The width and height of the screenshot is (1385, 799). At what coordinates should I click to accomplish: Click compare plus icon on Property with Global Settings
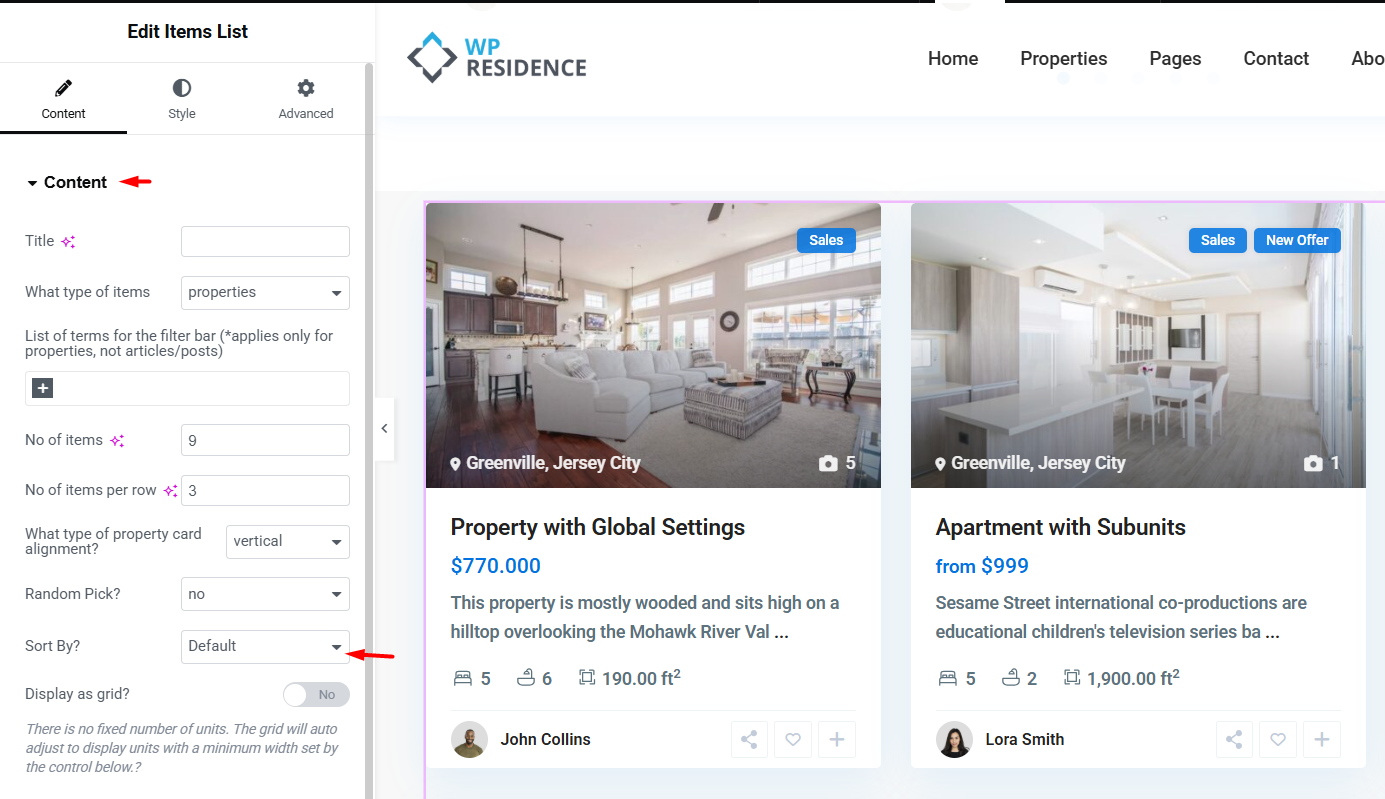tap(837, 740)
